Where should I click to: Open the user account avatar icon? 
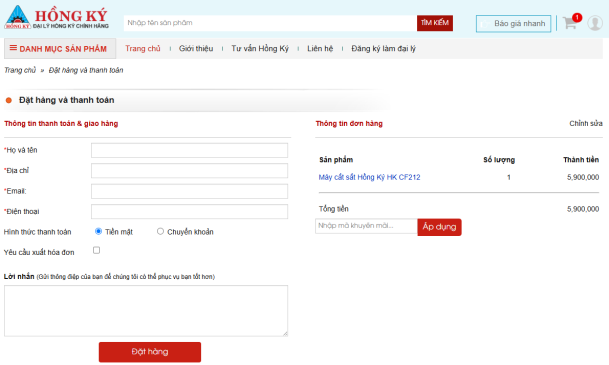click(595, 23)
